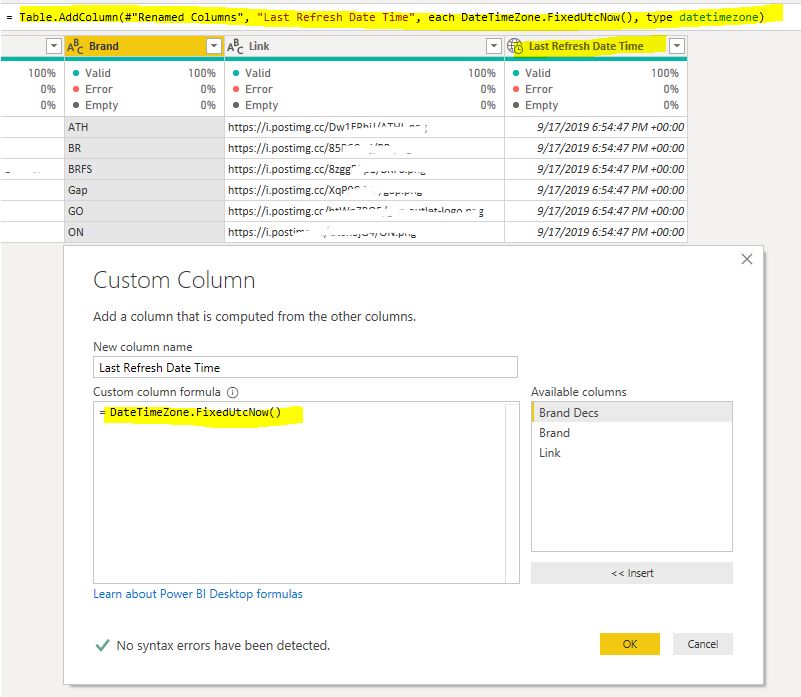Click the ON cell in Brand column

[x=144, y=232]
